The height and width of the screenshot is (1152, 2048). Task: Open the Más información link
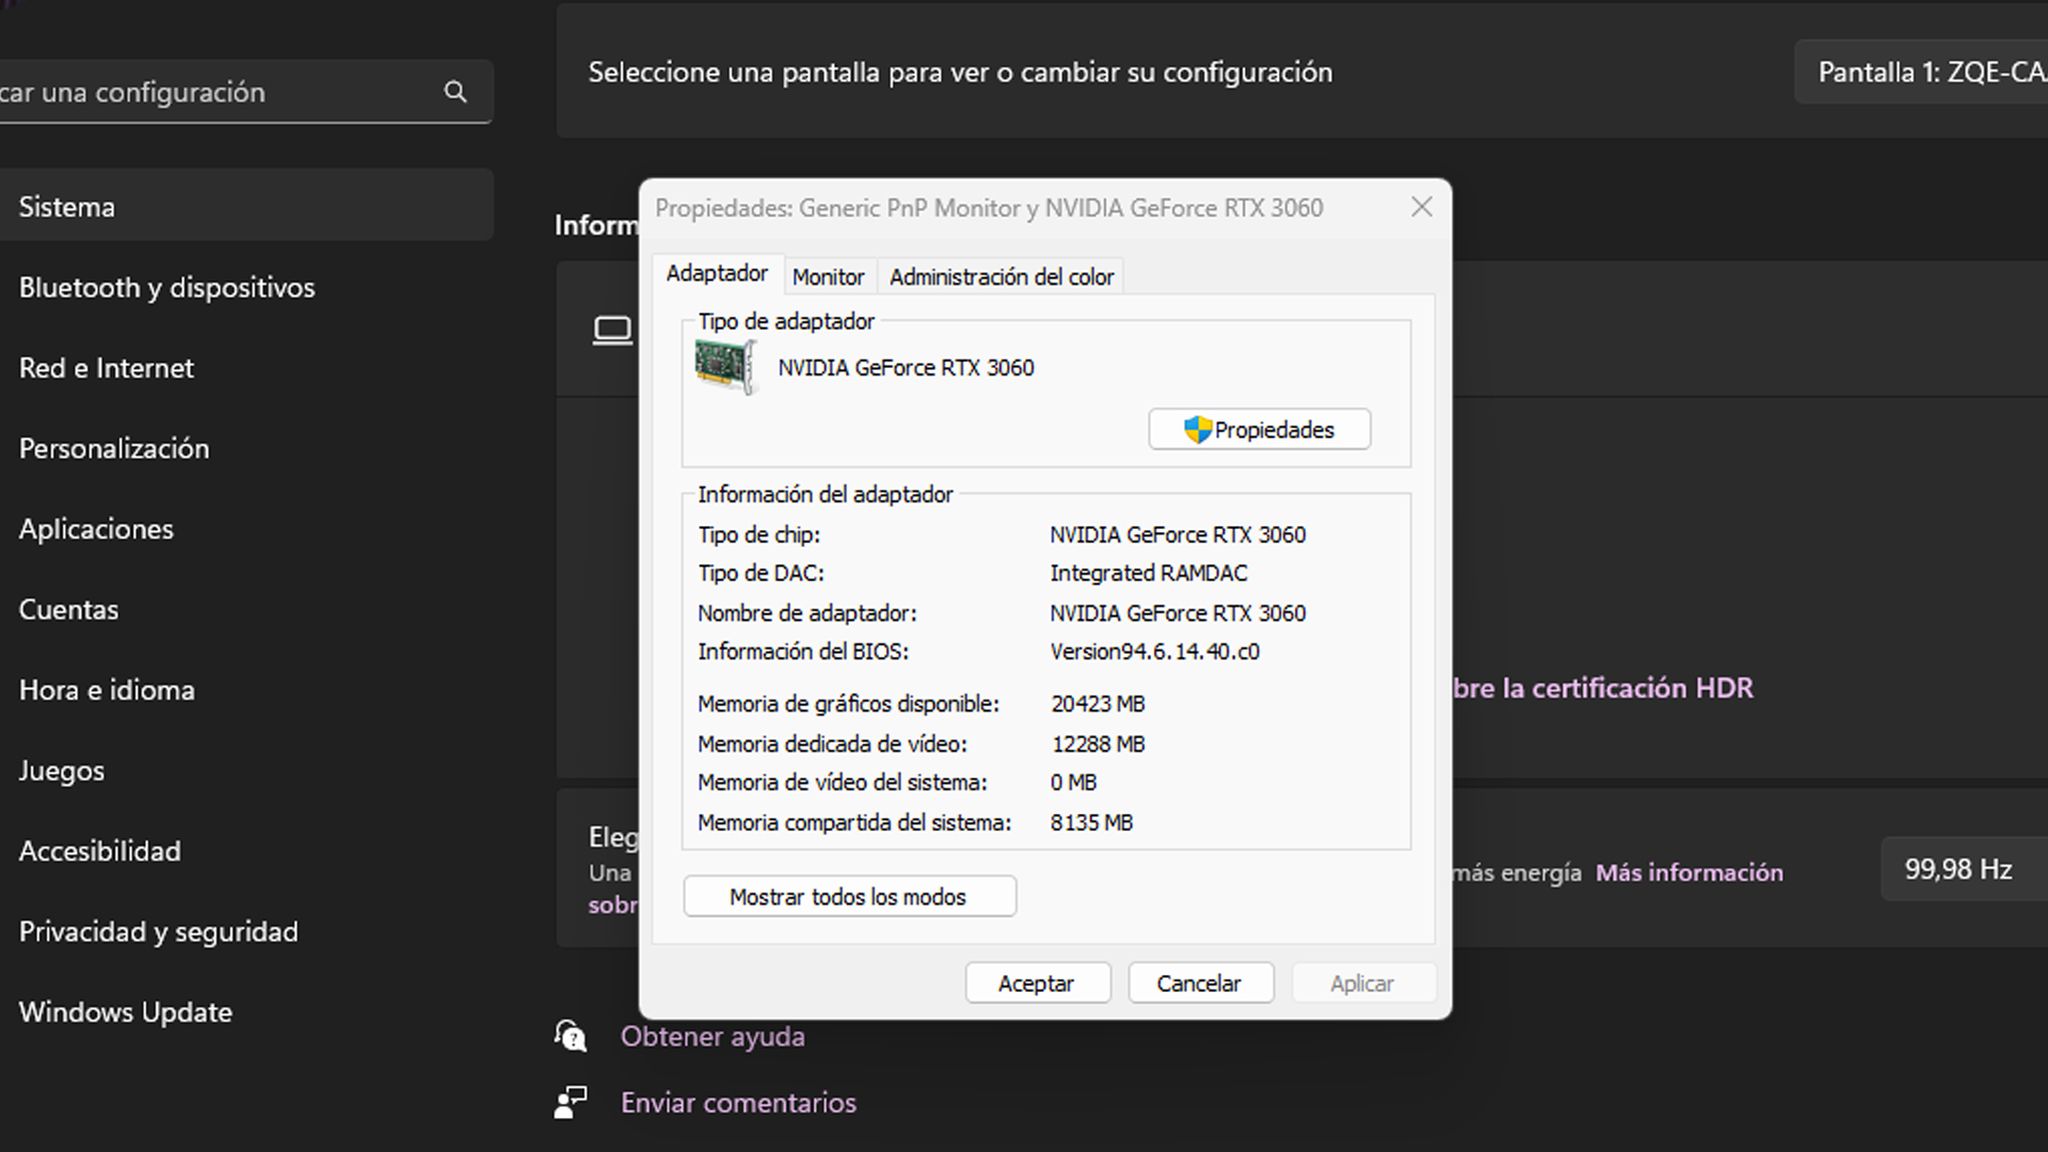pyautogui.click(x=1689, y=872)
